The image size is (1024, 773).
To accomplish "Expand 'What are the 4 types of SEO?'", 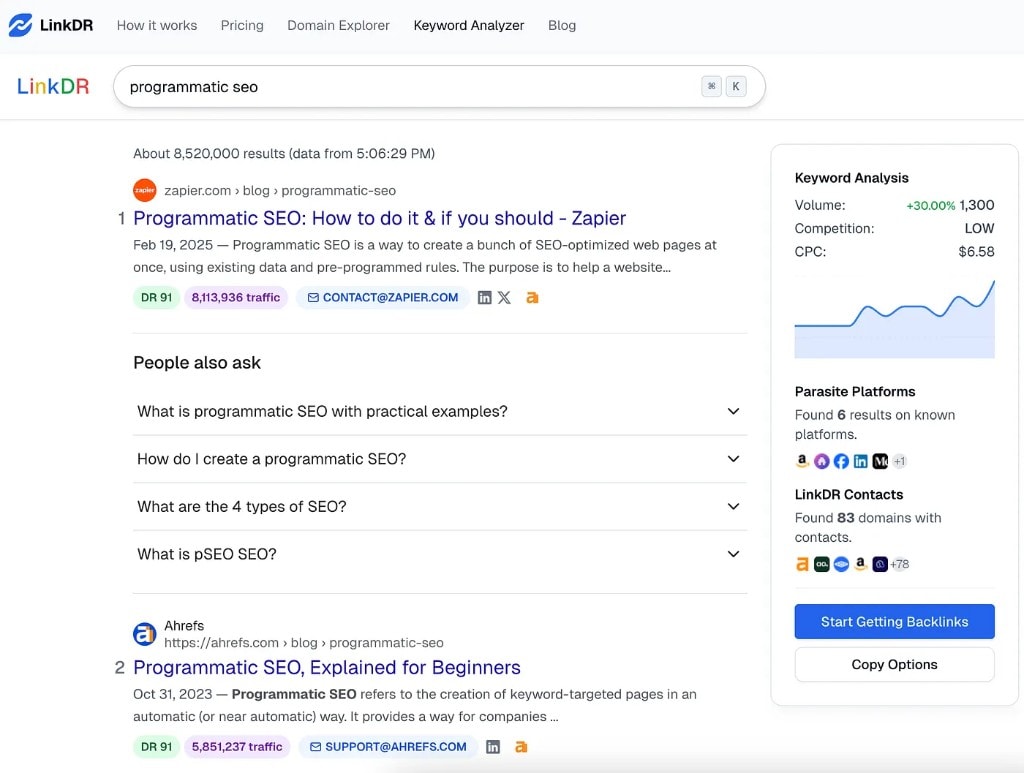I will pos(733,506).
